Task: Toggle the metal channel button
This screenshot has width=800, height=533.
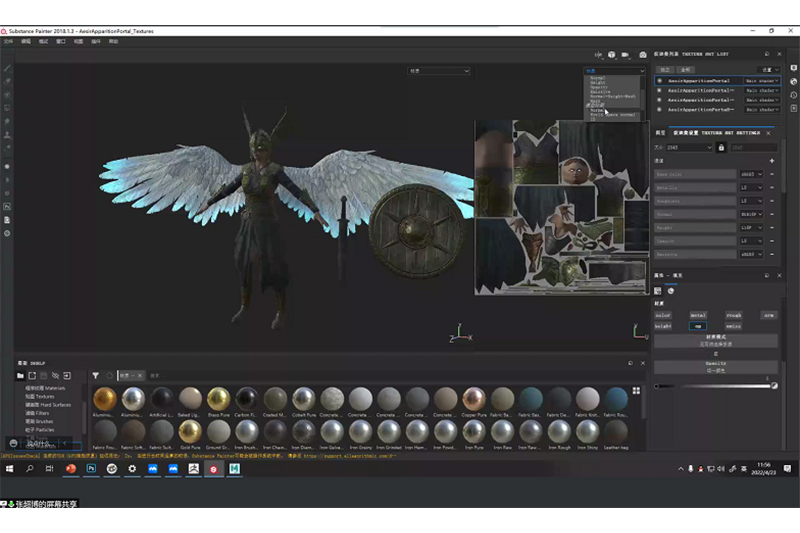Action: click(x=698, y=314)
